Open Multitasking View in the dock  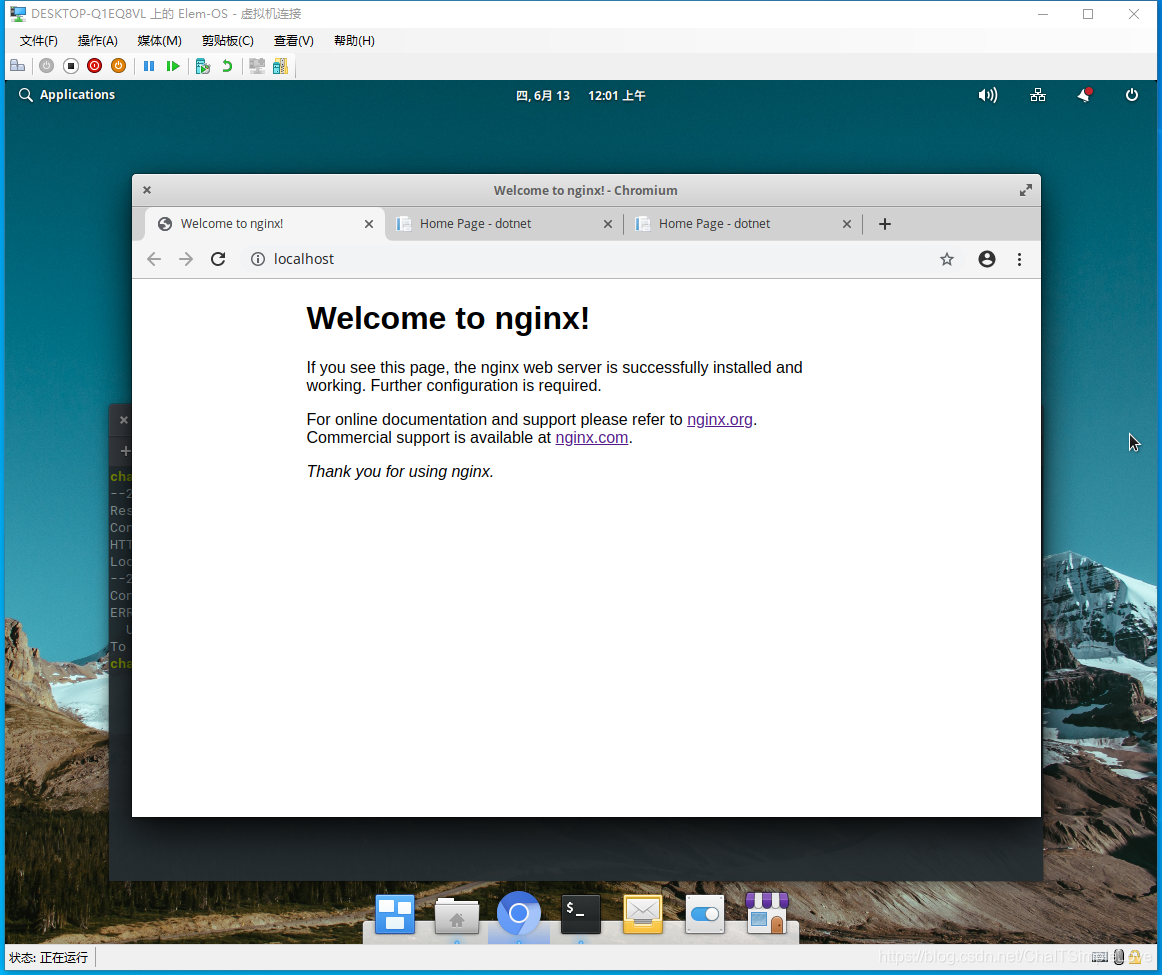coord(395,914)
